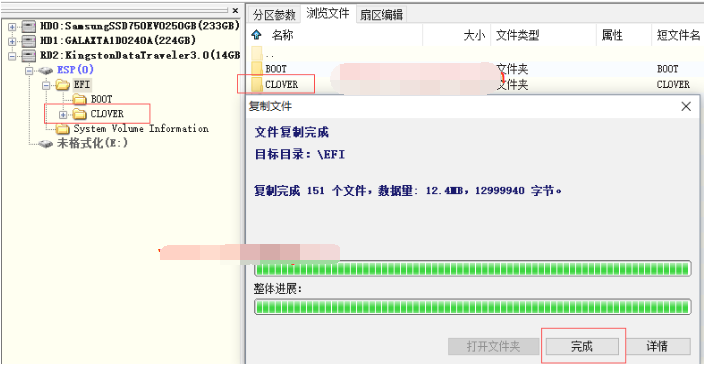Image resolution: width=721 pixels, height=369 pixels.
Task: Close the 复制文件 dialog
Action: tap(686, 107)
